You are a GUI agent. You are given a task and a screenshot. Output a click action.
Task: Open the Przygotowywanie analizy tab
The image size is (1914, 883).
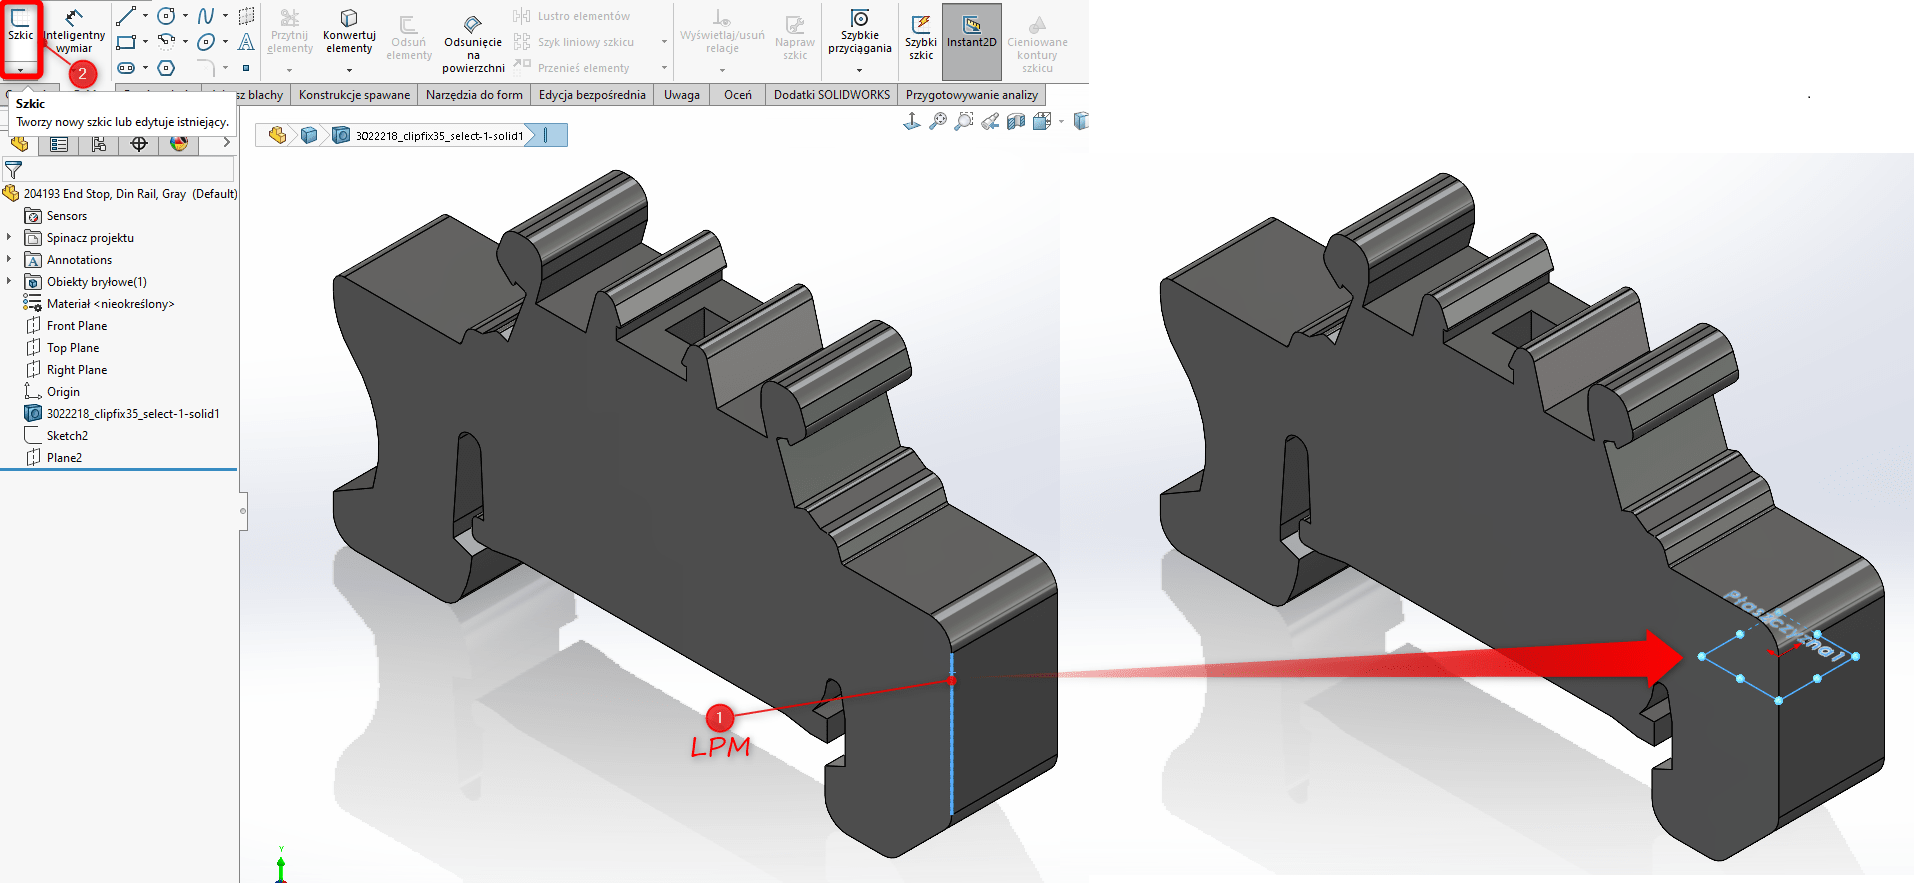[972, 95]
